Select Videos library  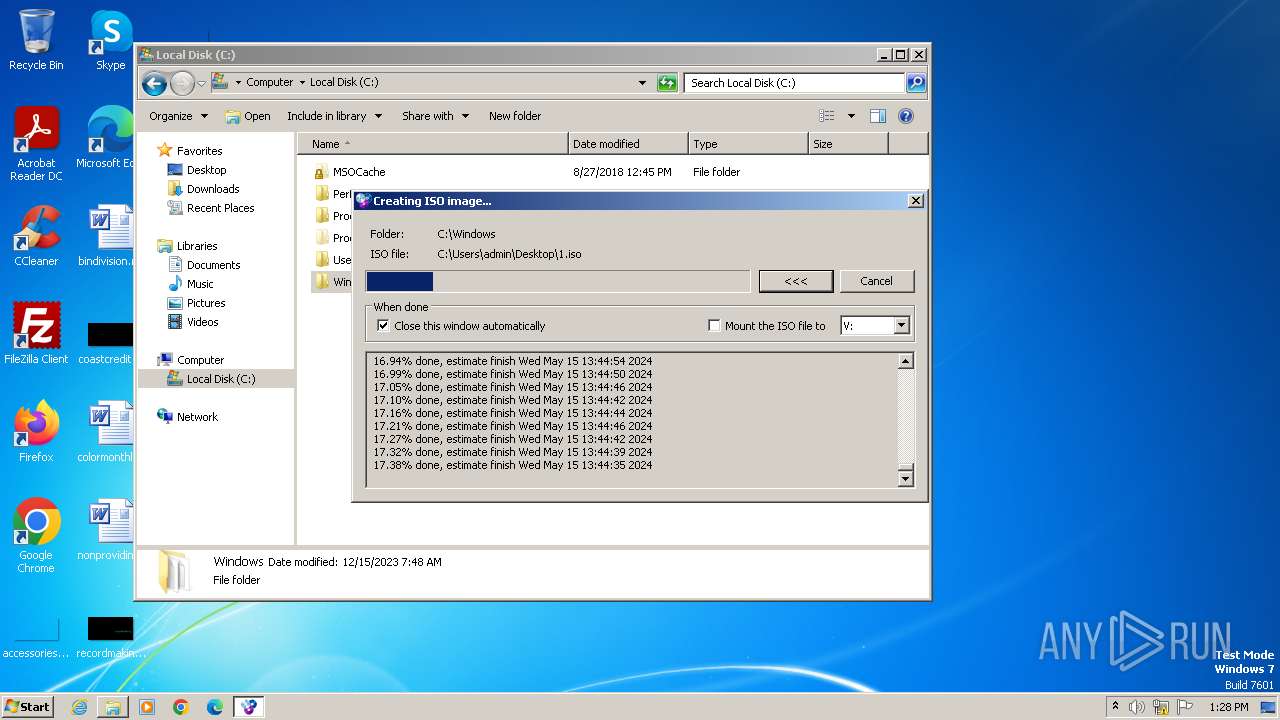(x=202, y=322)
